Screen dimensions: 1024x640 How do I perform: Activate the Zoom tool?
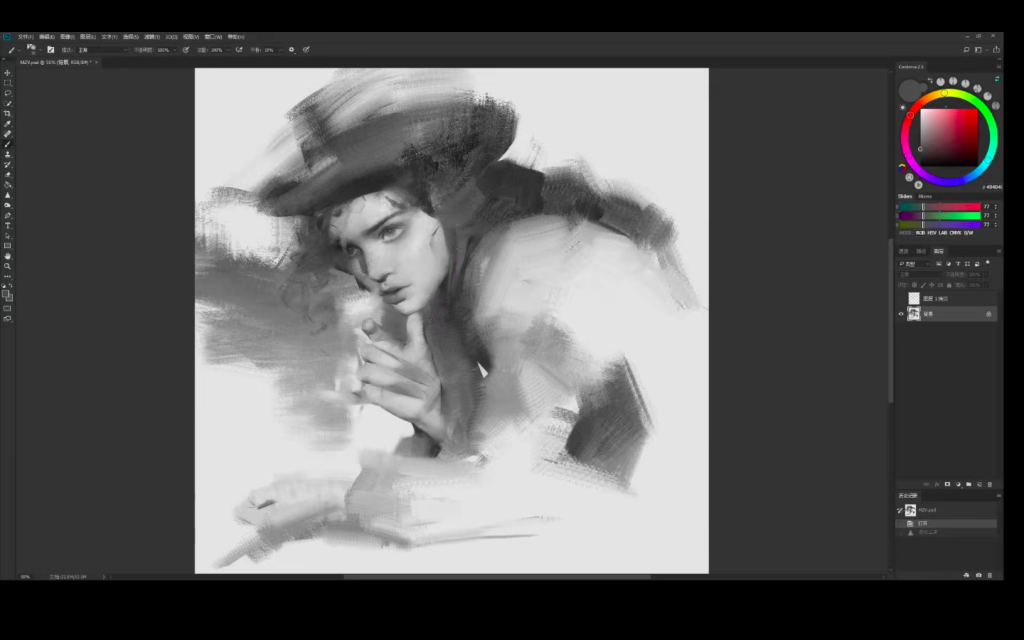[x=7, y=266]
